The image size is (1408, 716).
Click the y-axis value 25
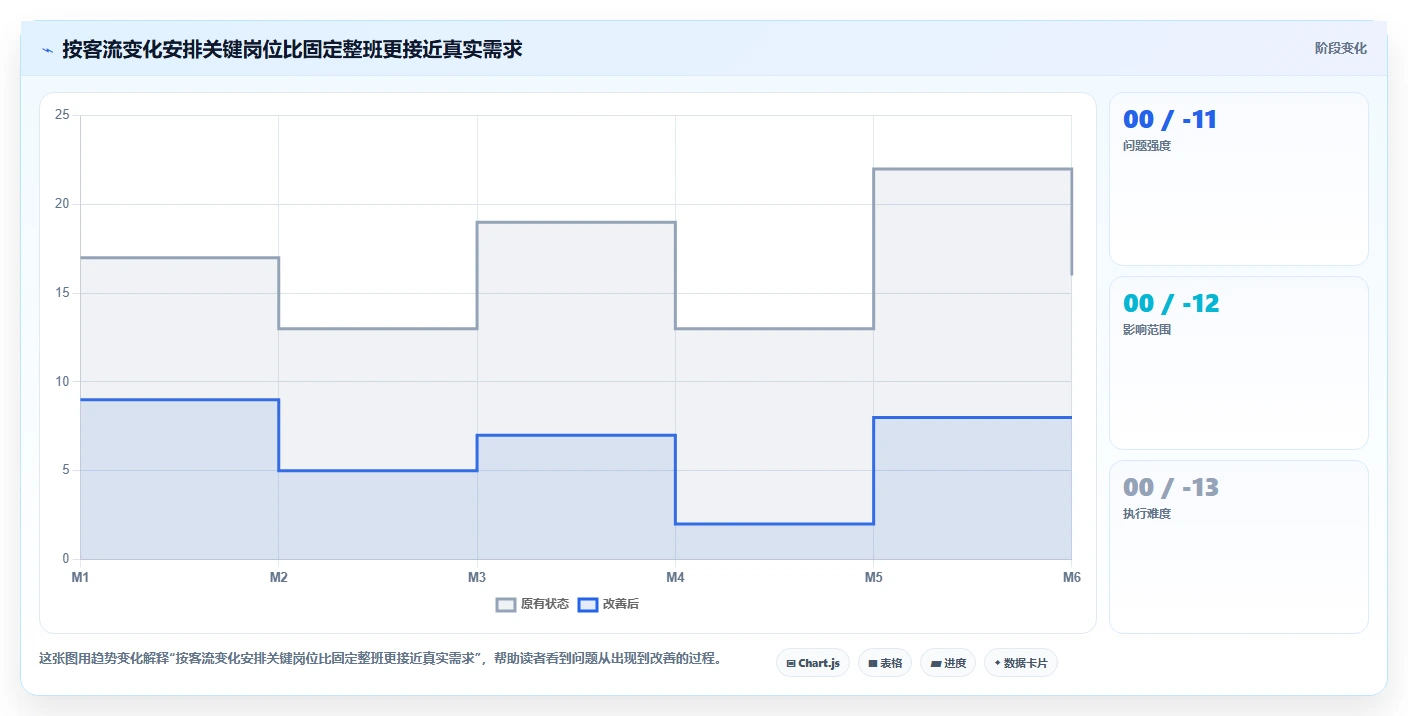coord(62,115)
